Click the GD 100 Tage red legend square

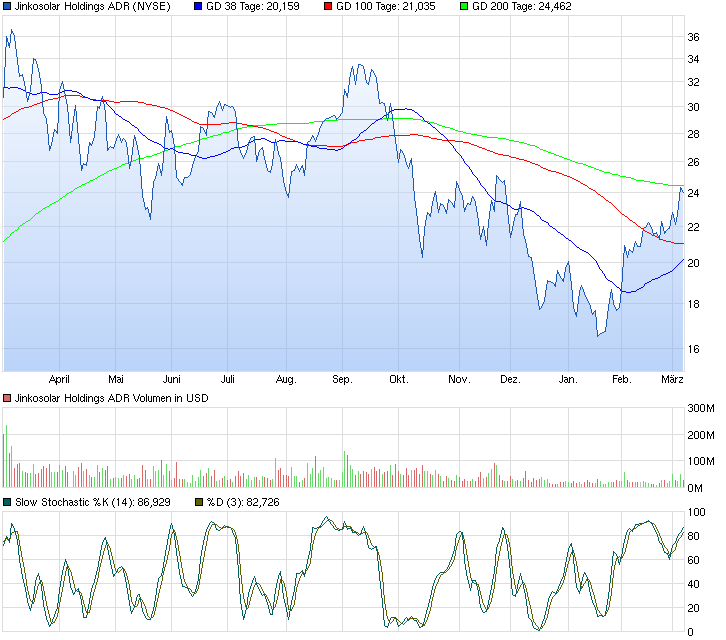coord(328,6)
